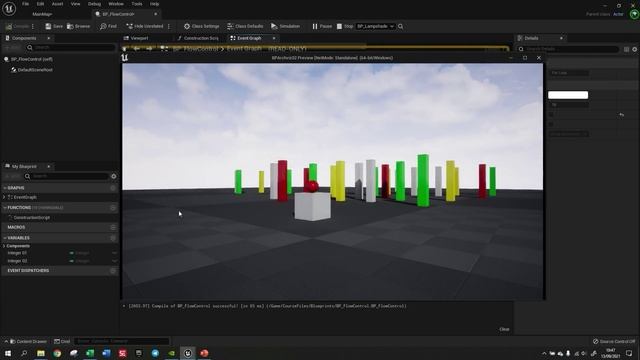Open the Cmd console dropdown
This screenshot has width=640, height=360.
[62, 341]
